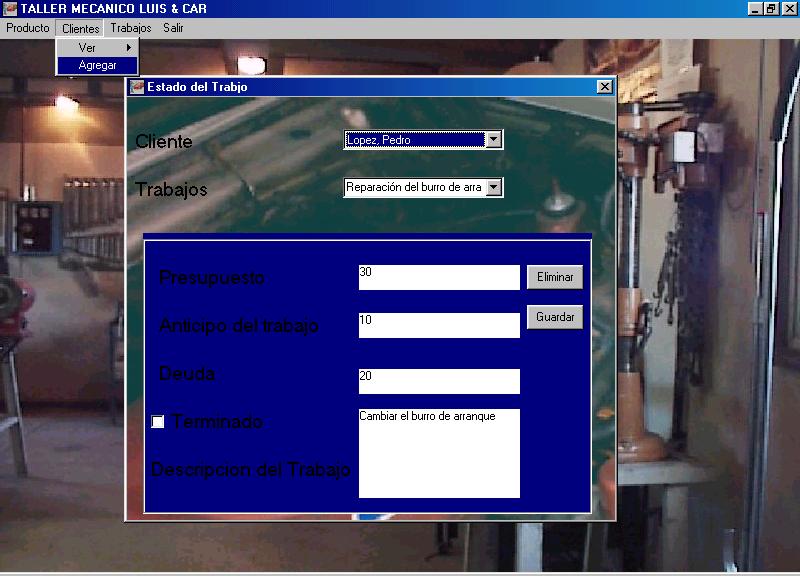This screenshot has height=576, width=800.
Task: Minimize the Taller Mecanico main window
Action: click(756, 8)
